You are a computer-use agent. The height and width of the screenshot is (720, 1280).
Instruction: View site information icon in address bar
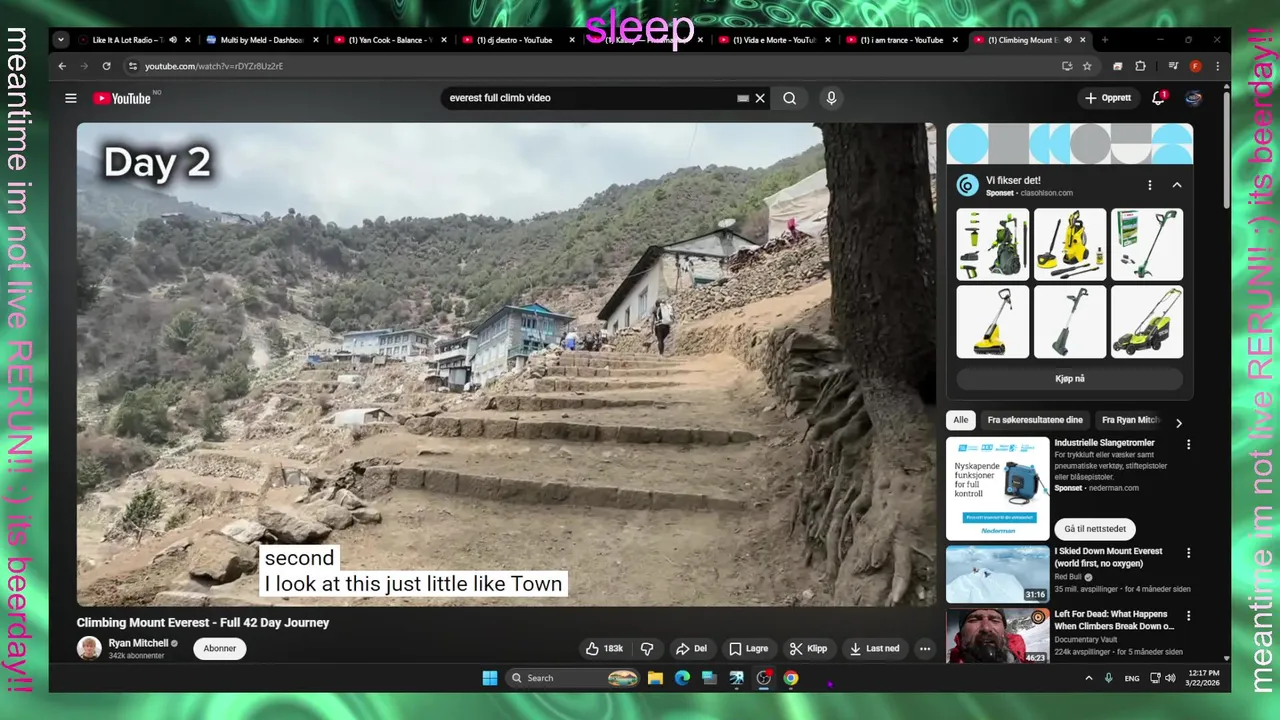pyautogui.click(x=132, y=66)
